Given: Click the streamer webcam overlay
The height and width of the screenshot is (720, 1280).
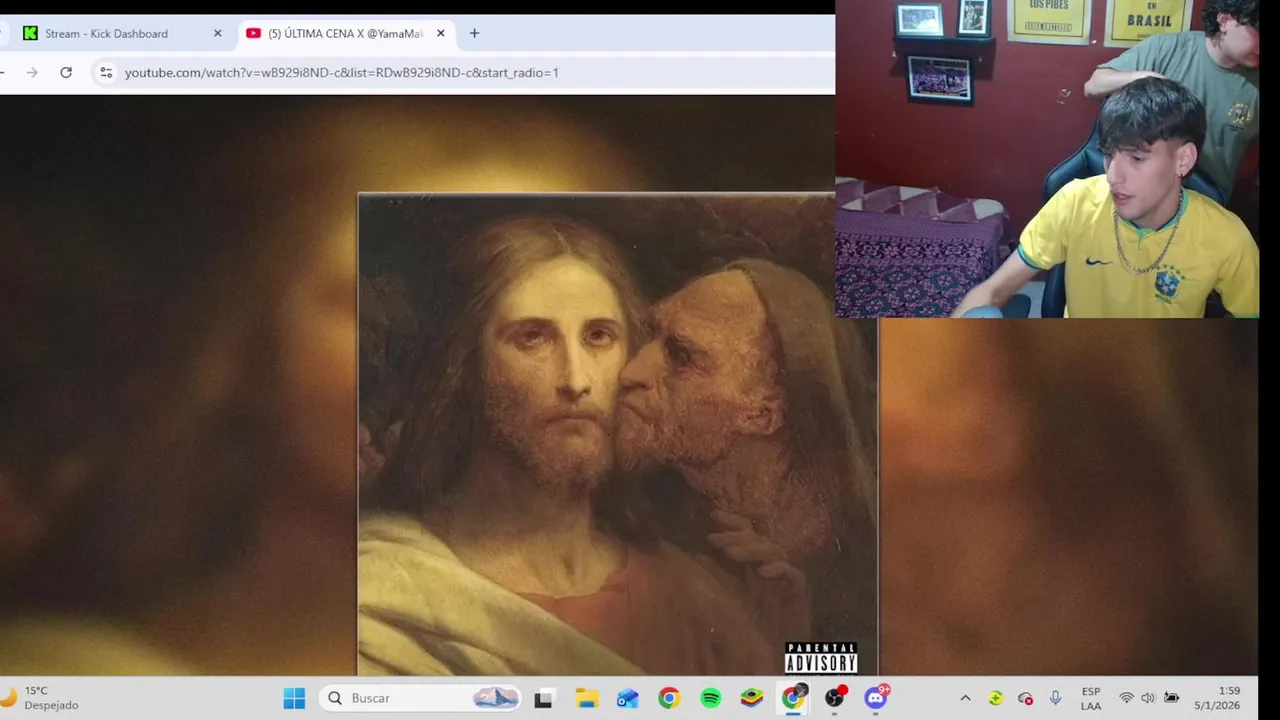Looking at the screenshot, I should pyautogui.click(x=1047, y=159).
